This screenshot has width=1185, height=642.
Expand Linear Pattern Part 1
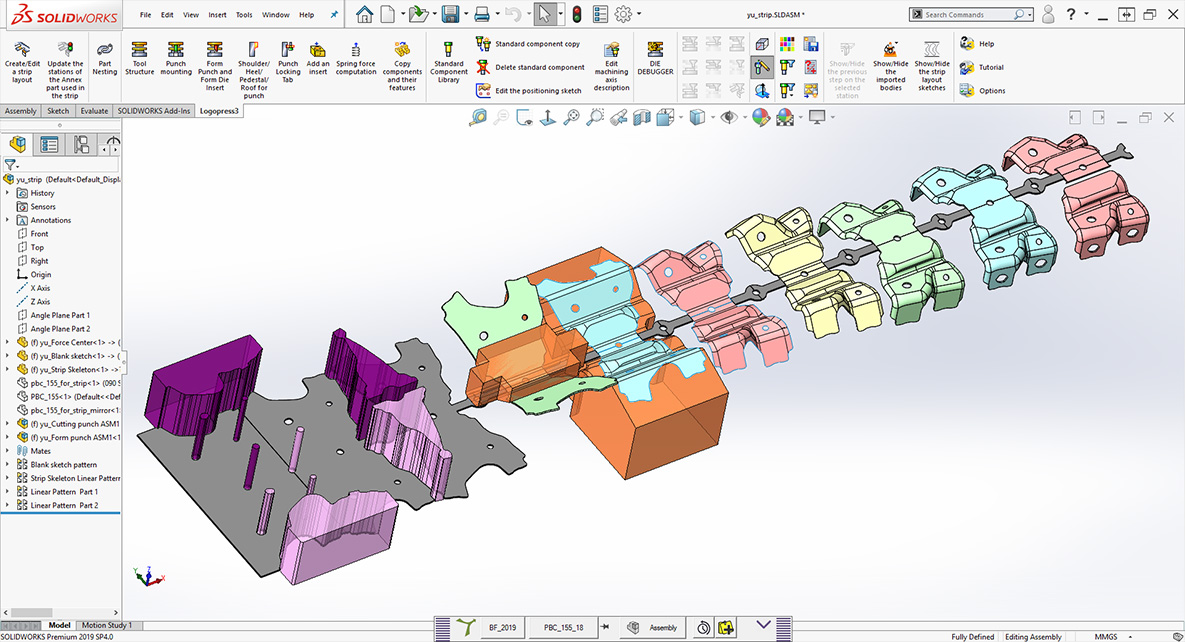click(8, 492)
